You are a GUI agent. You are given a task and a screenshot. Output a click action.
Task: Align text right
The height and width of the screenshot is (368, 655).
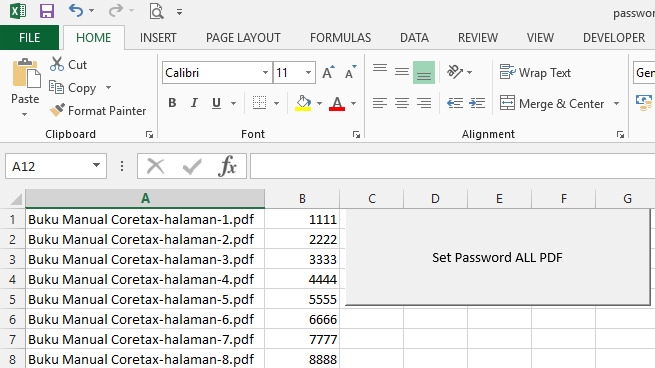tap(424, 103)
